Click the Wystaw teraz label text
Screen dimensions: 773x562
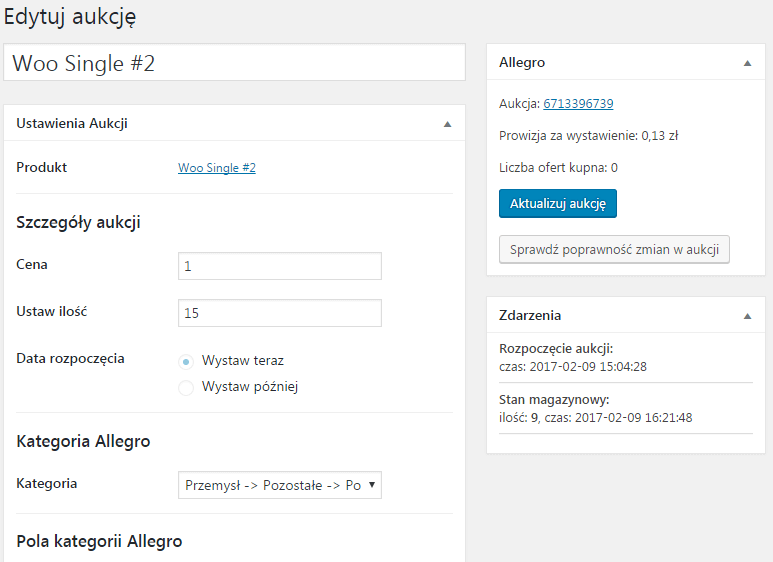coord(243,360)
